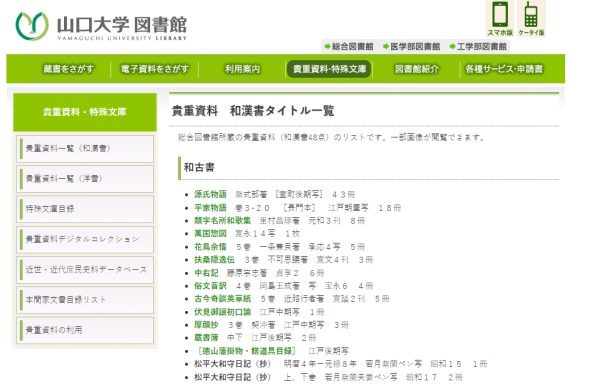Go to 工学部図書館 link
Viewport: 600px width, 389px height.
coord(478,47)
